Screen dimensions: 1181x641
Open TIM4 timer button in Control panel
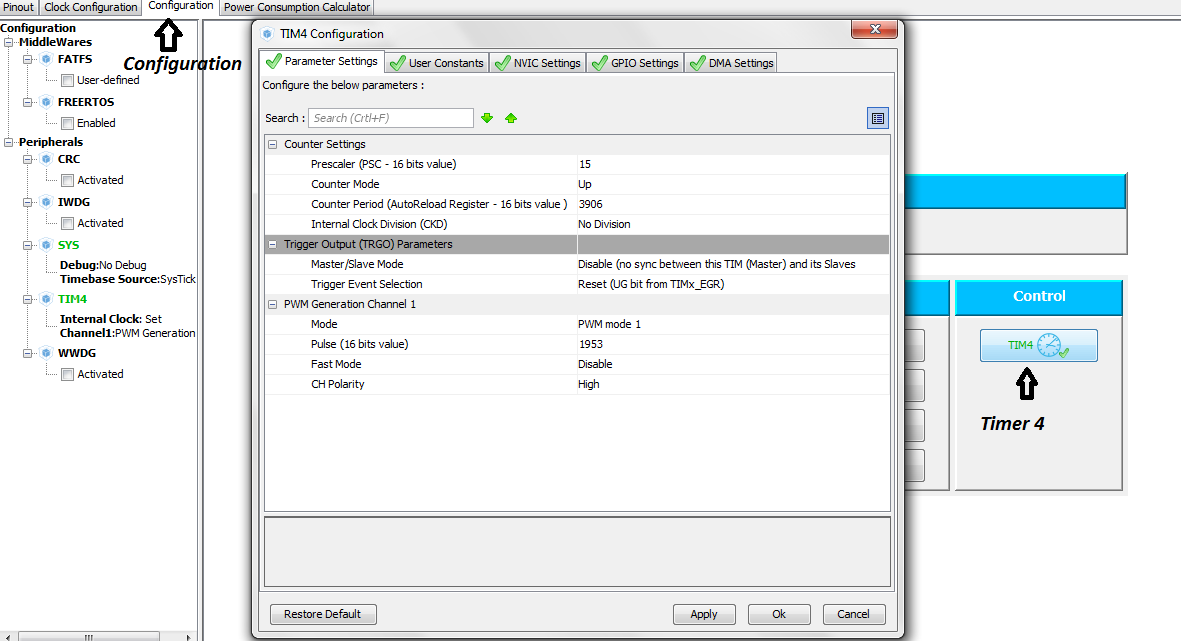coord(1038,345)
